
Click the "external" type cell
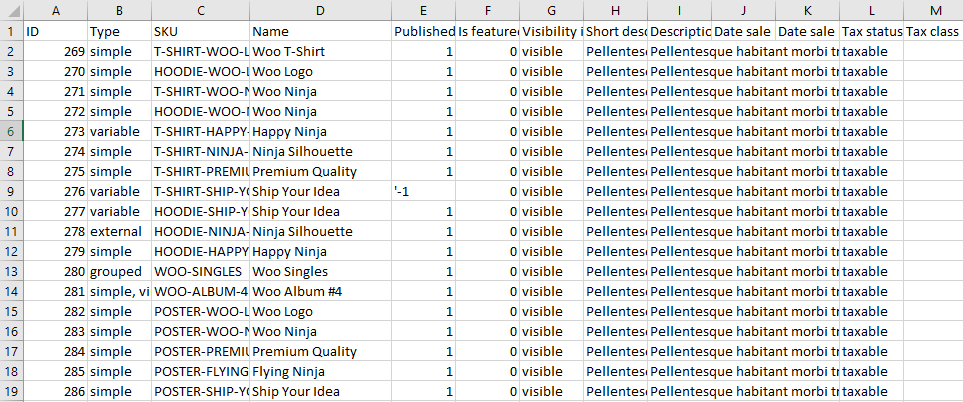[x=119, y=231]
